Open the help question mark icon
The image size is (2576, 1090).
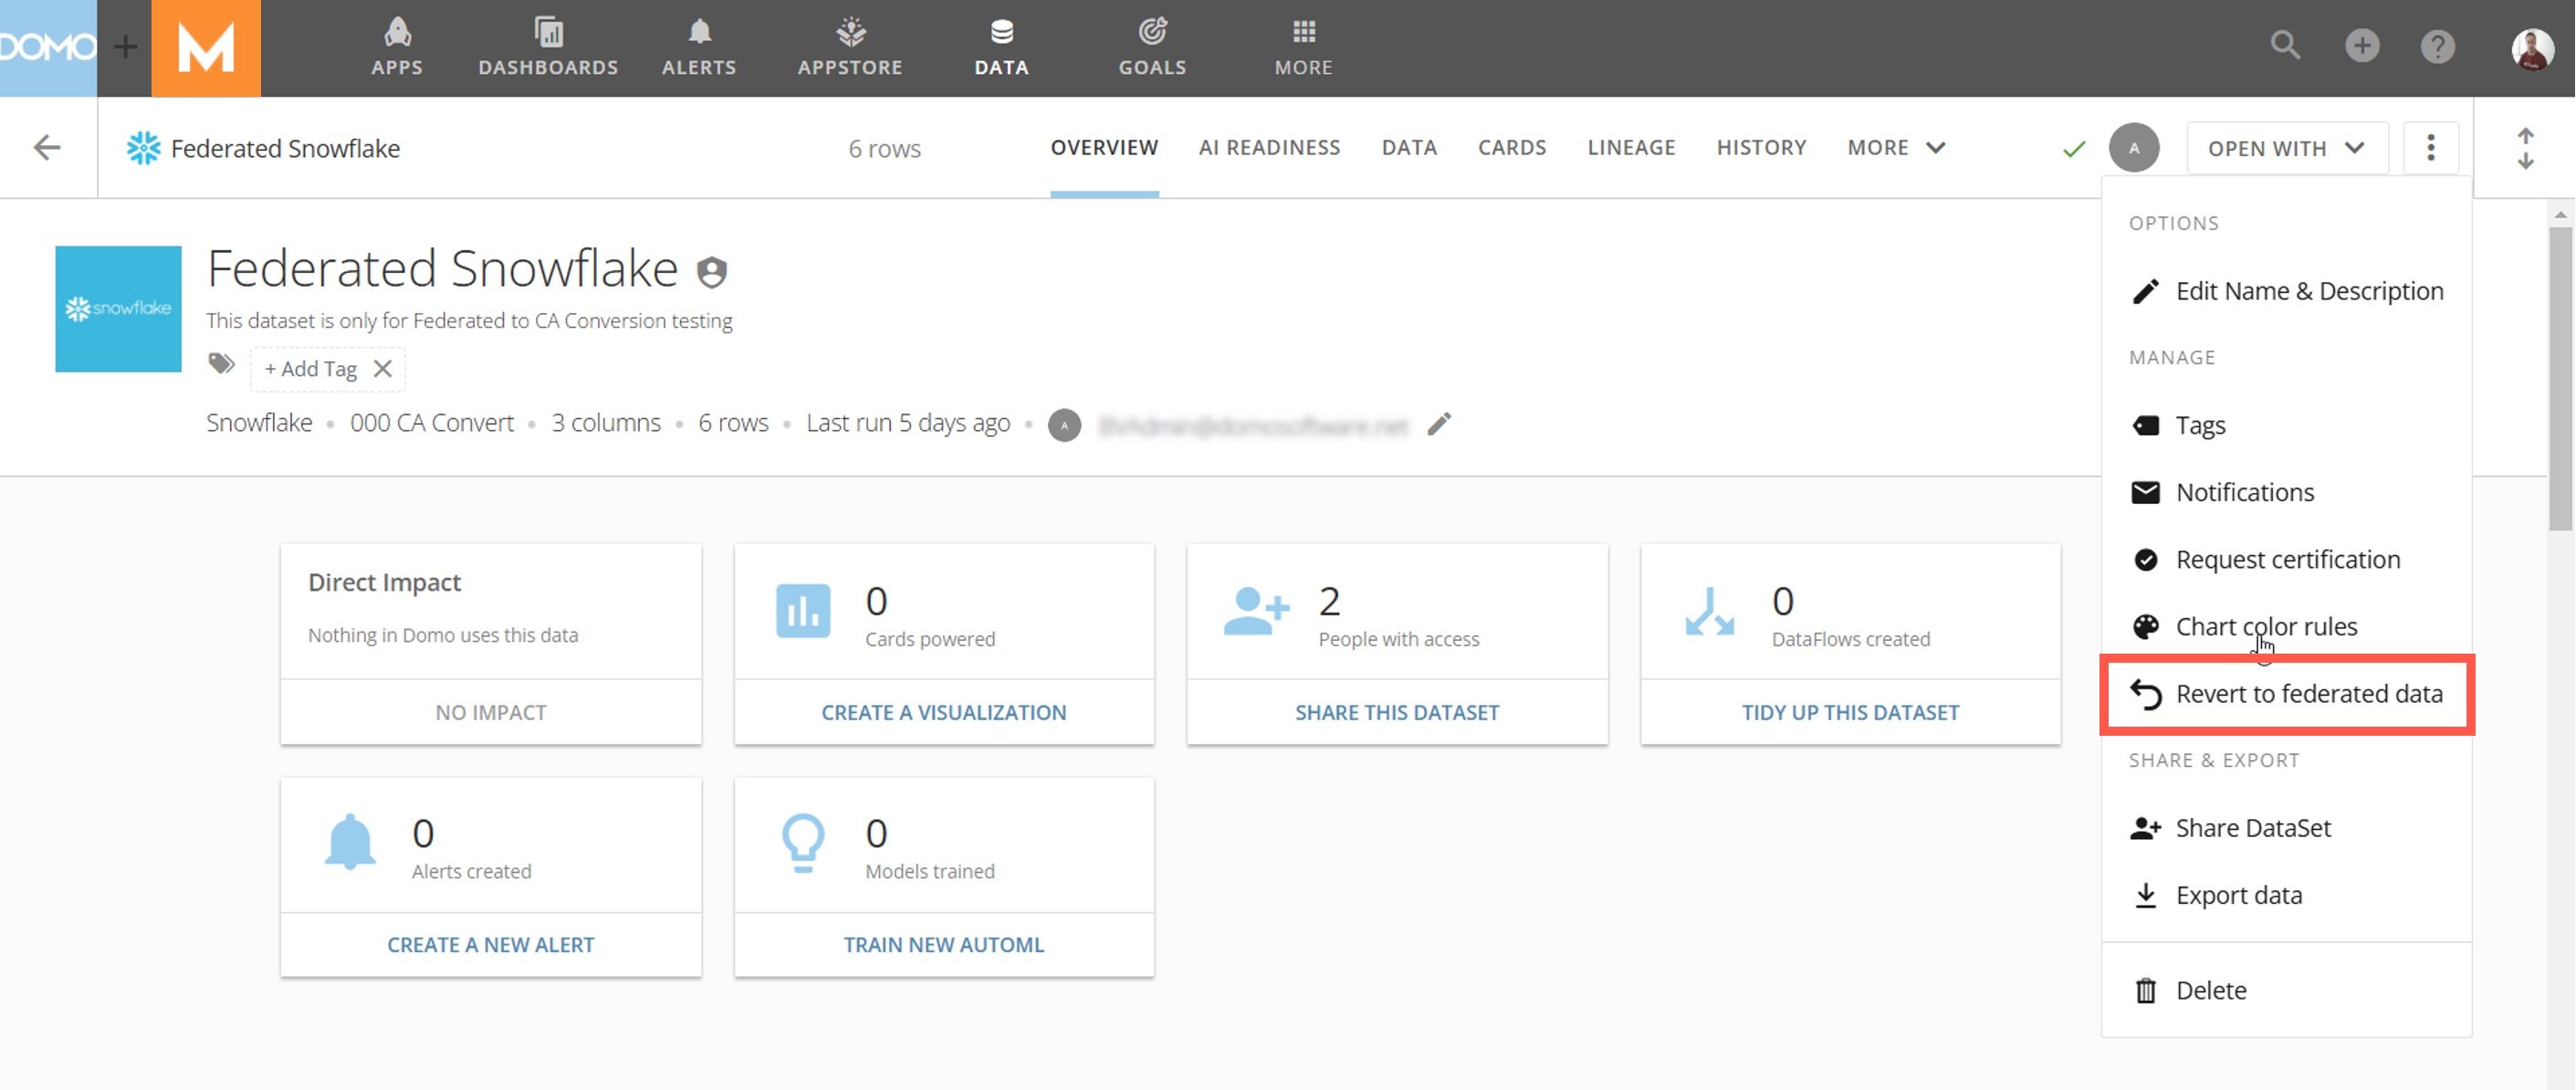2438,46
